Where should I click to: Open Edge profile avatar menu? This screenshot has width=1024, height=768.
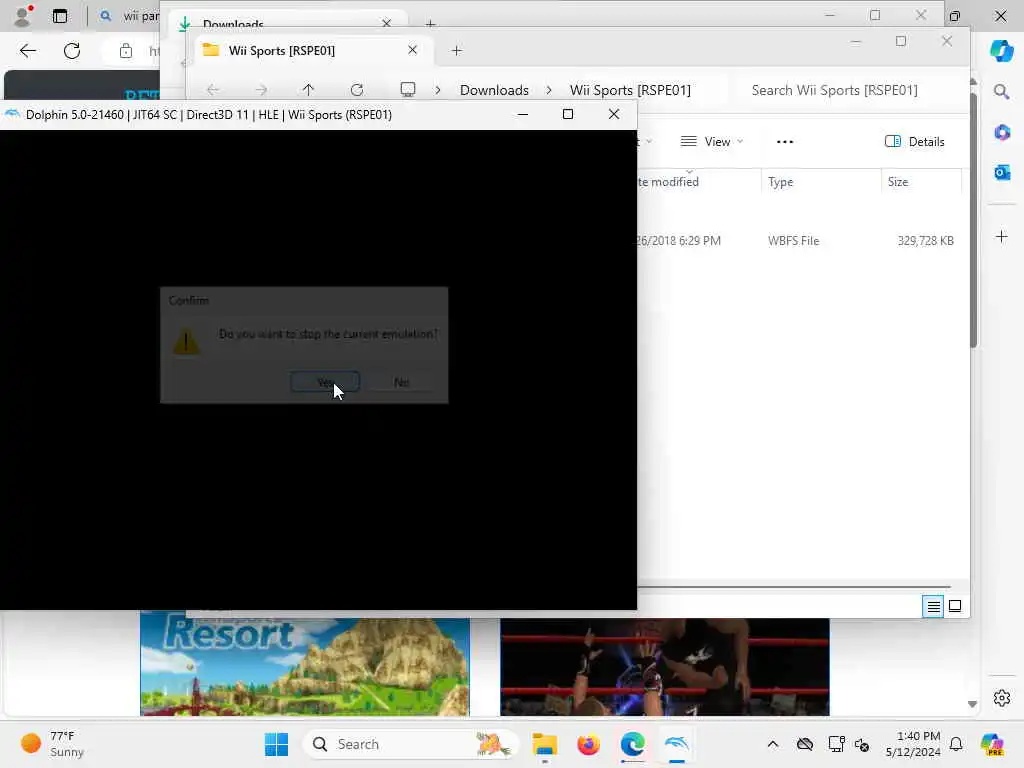coord(22,16)
